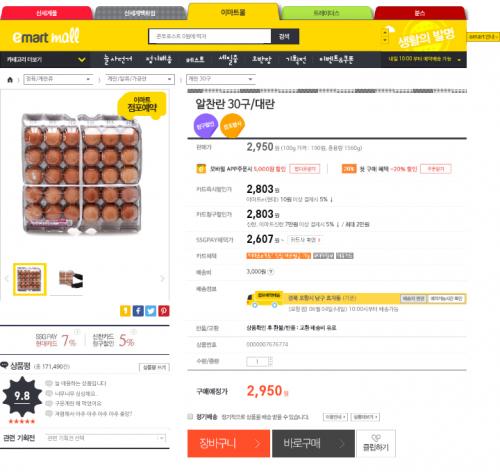Click the purple discount badge

206,126
